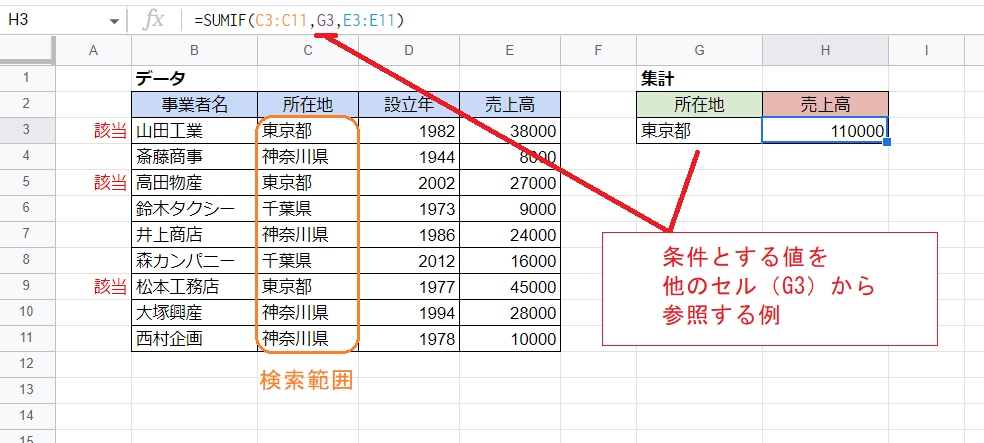Click the 該当 label in row 5

pyautogui.click(x=111, y=183)
